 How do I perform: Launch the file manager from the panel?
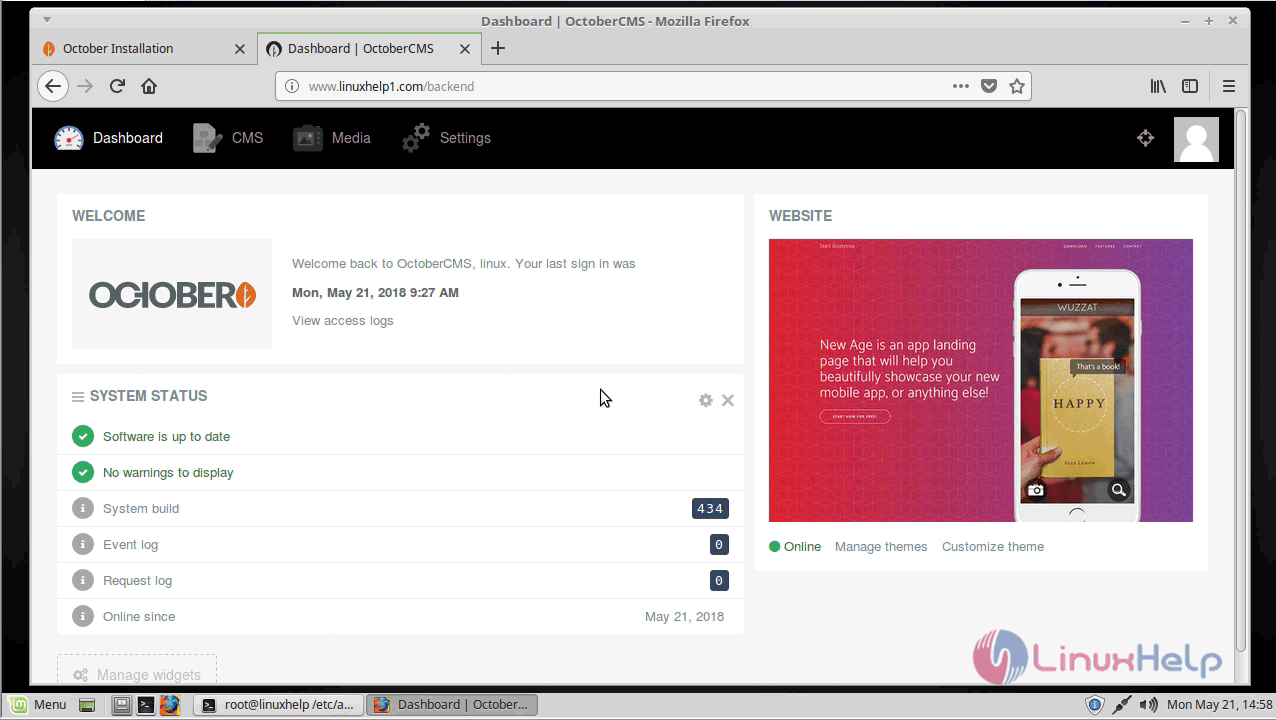point(121,704)
